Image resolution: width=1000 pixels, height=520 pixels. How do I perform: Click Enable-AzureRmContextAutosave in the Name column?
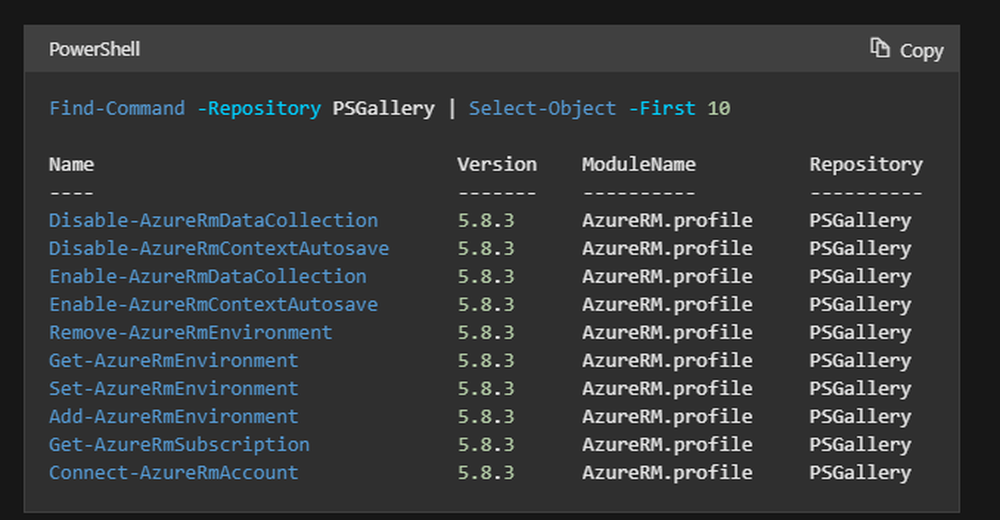coord(214,304)
